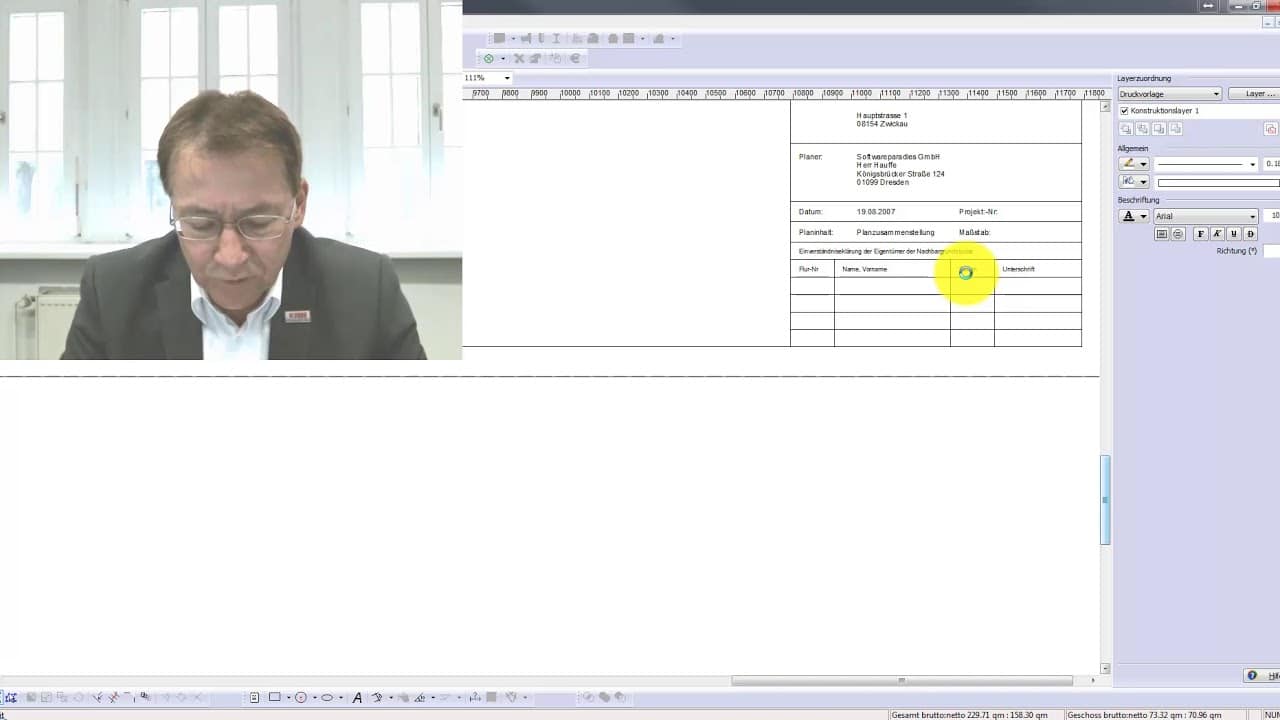The height and width of the screenshot is (720, 1280).
Task: Click second layer order icon below Konstruktionslayer
Action: tap(1142, 129)
